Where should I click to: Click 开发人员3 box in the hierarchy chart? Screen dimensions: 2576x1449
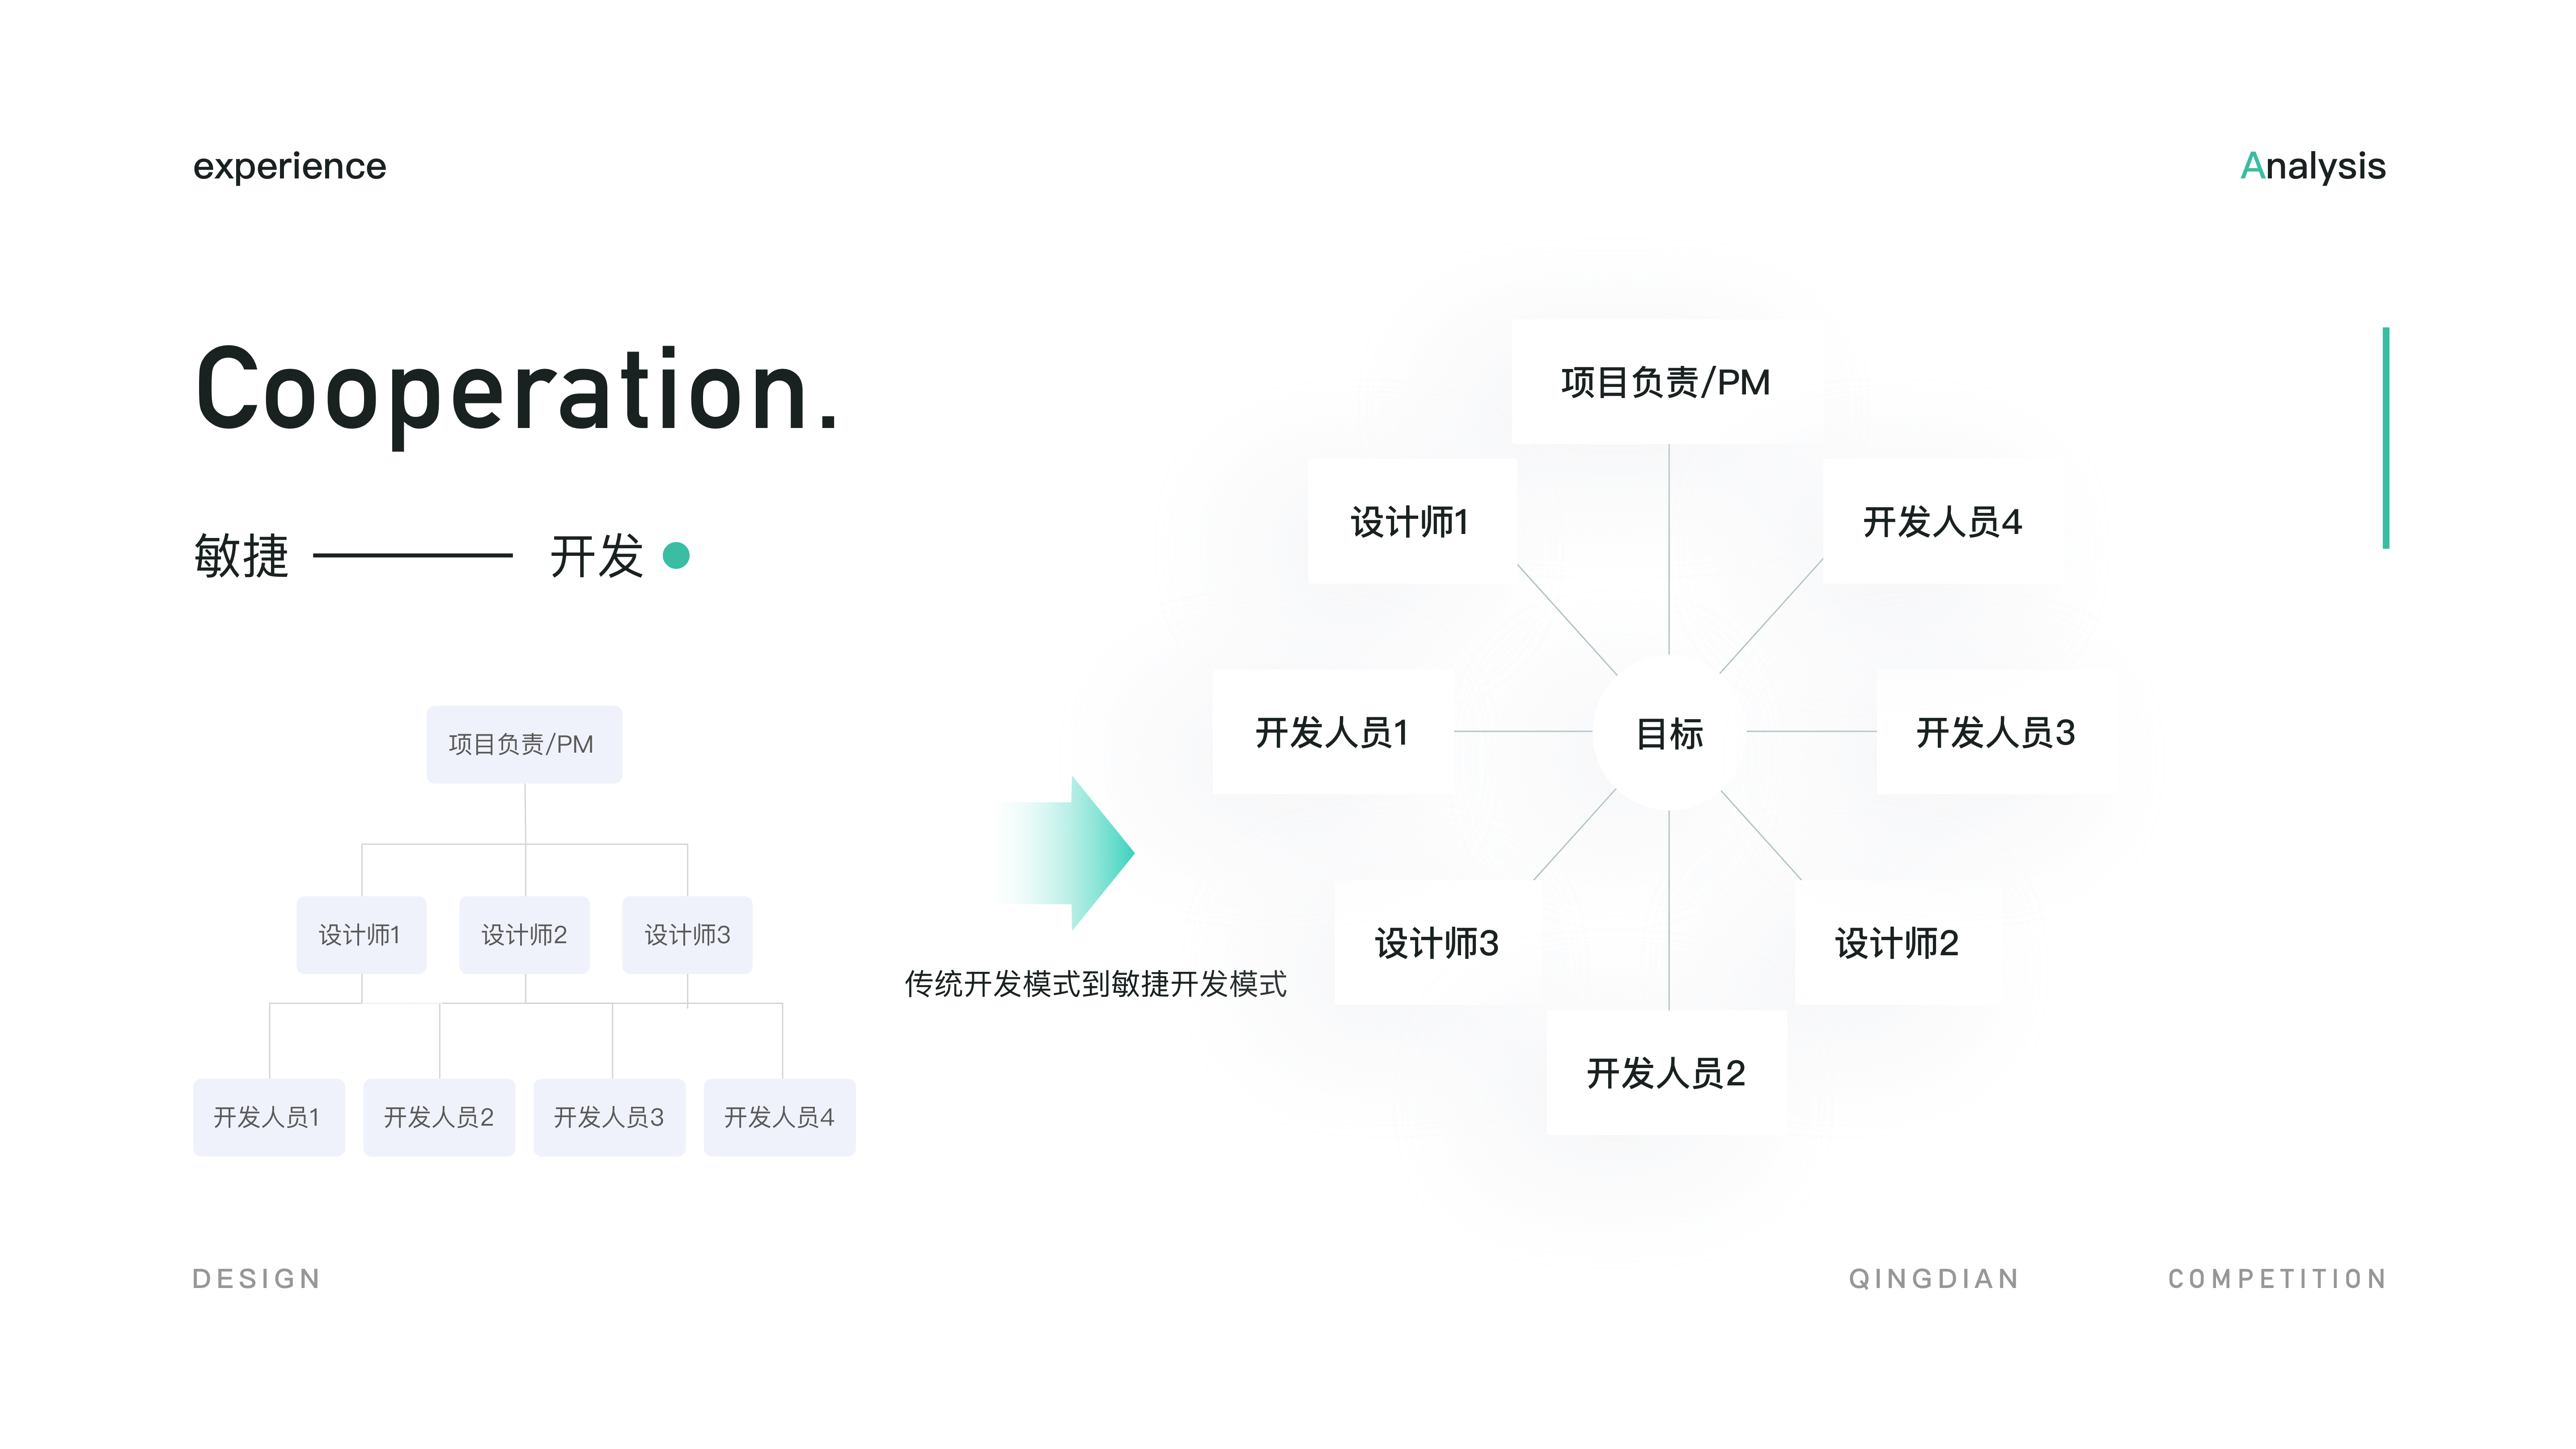pos(609,1117)
